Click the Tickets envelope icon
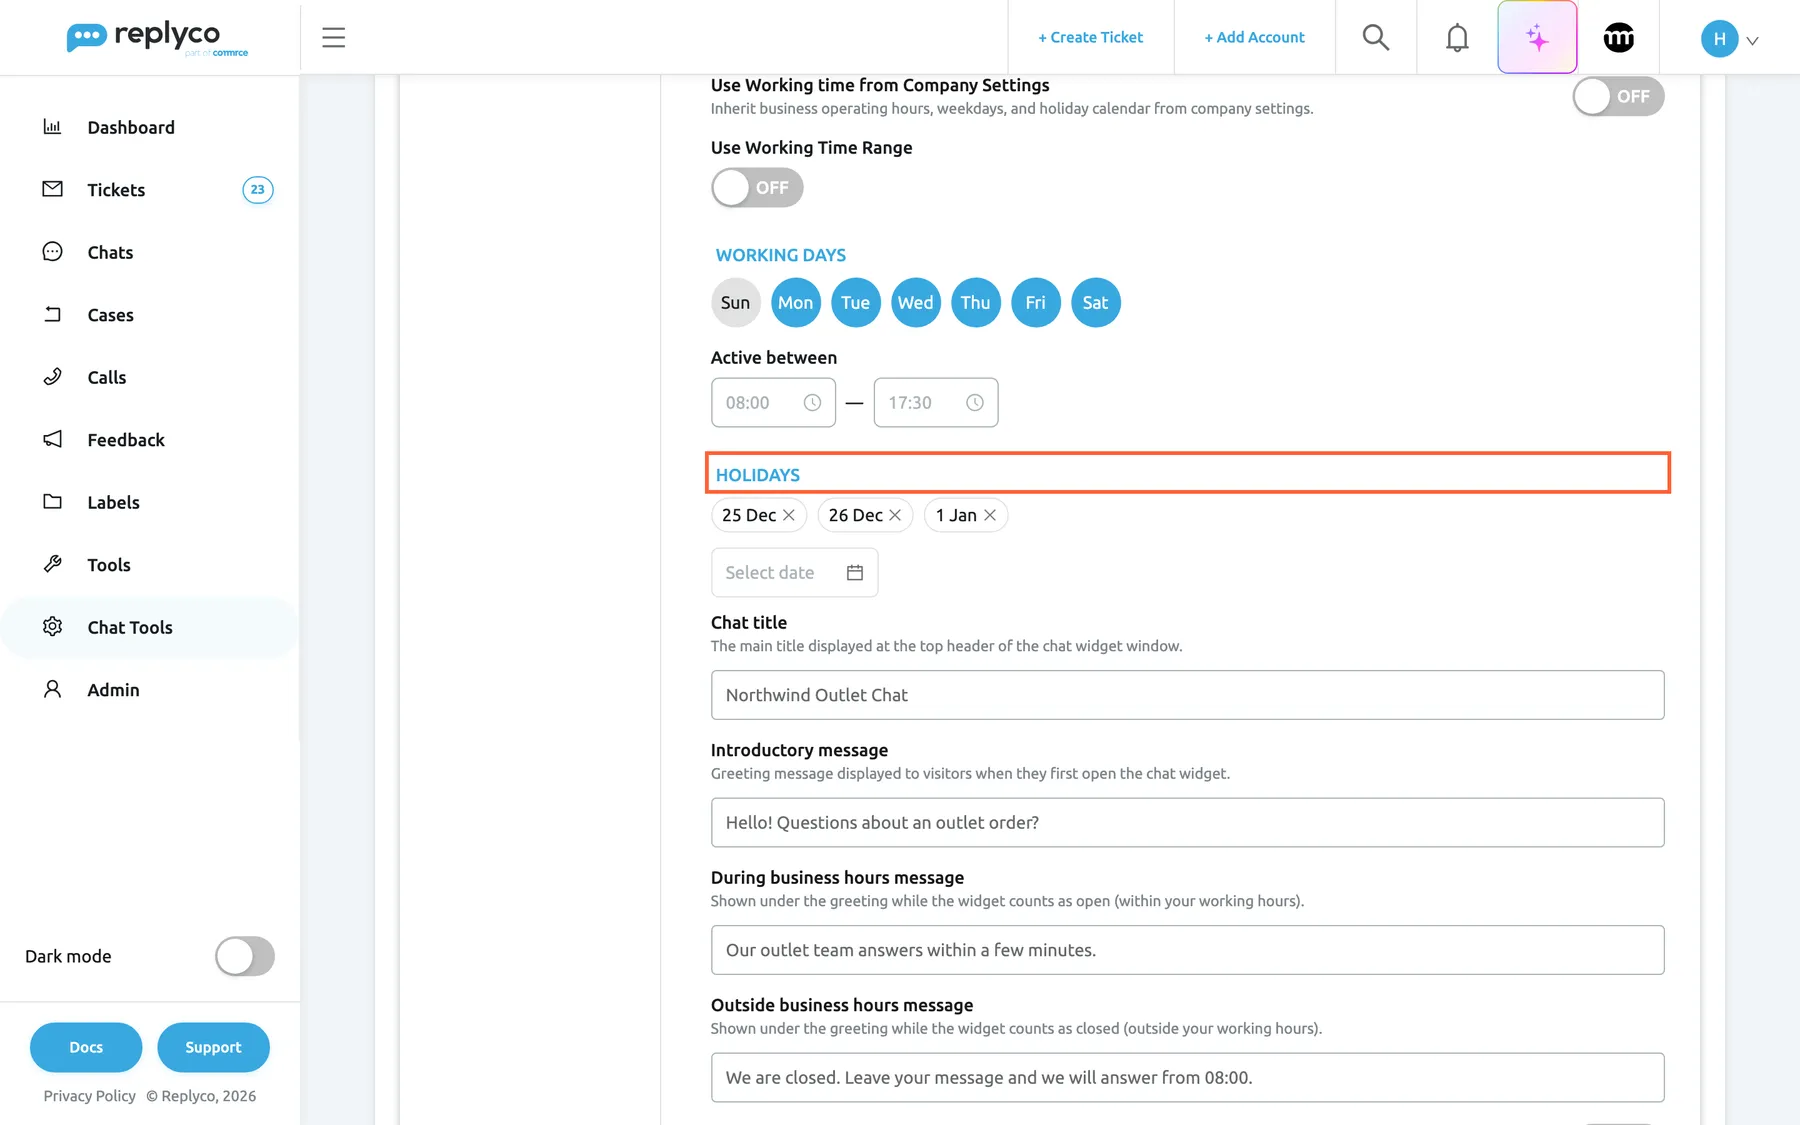The width and height of the screenshot is (1800, 1125). 52,189
